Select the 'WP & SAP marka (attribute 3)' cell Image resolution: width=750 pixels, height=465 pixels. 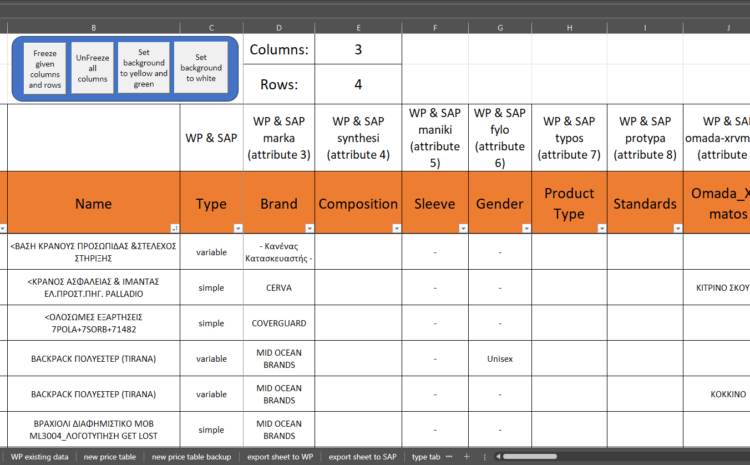pyautogui.click(x=279, y=138)
